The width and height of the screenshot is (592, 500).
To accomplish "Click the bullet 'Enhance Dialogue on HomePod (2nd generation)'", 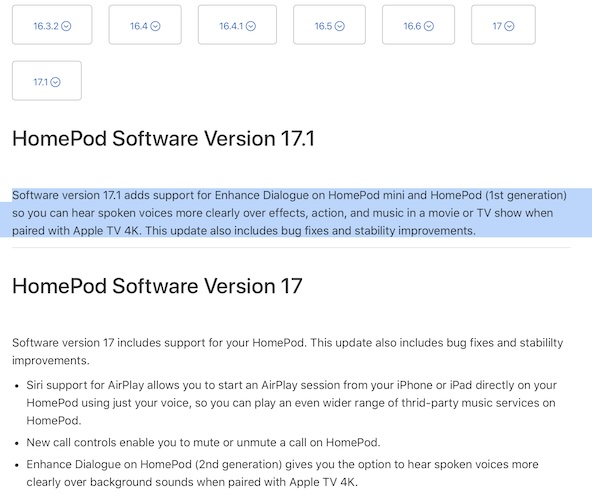I will [x=282, y=473].
